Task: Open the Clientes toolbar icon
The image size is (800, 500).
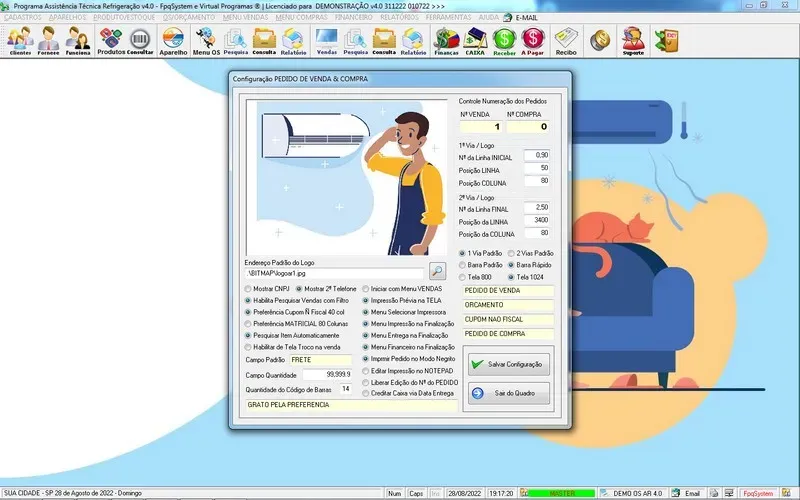Action: (20, 41)
